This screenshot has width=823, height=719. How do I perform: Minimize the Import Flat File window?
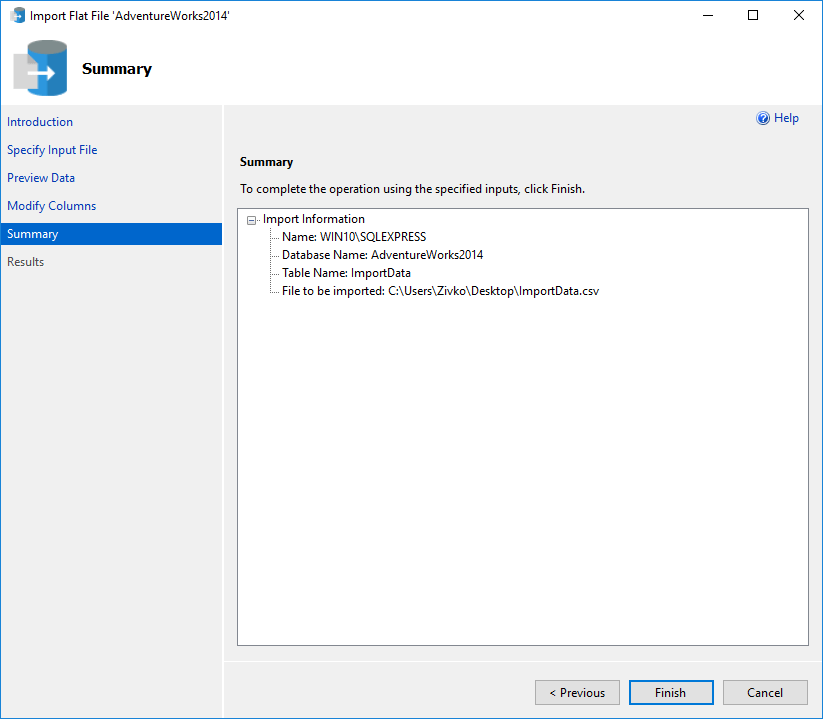point(707,15)
